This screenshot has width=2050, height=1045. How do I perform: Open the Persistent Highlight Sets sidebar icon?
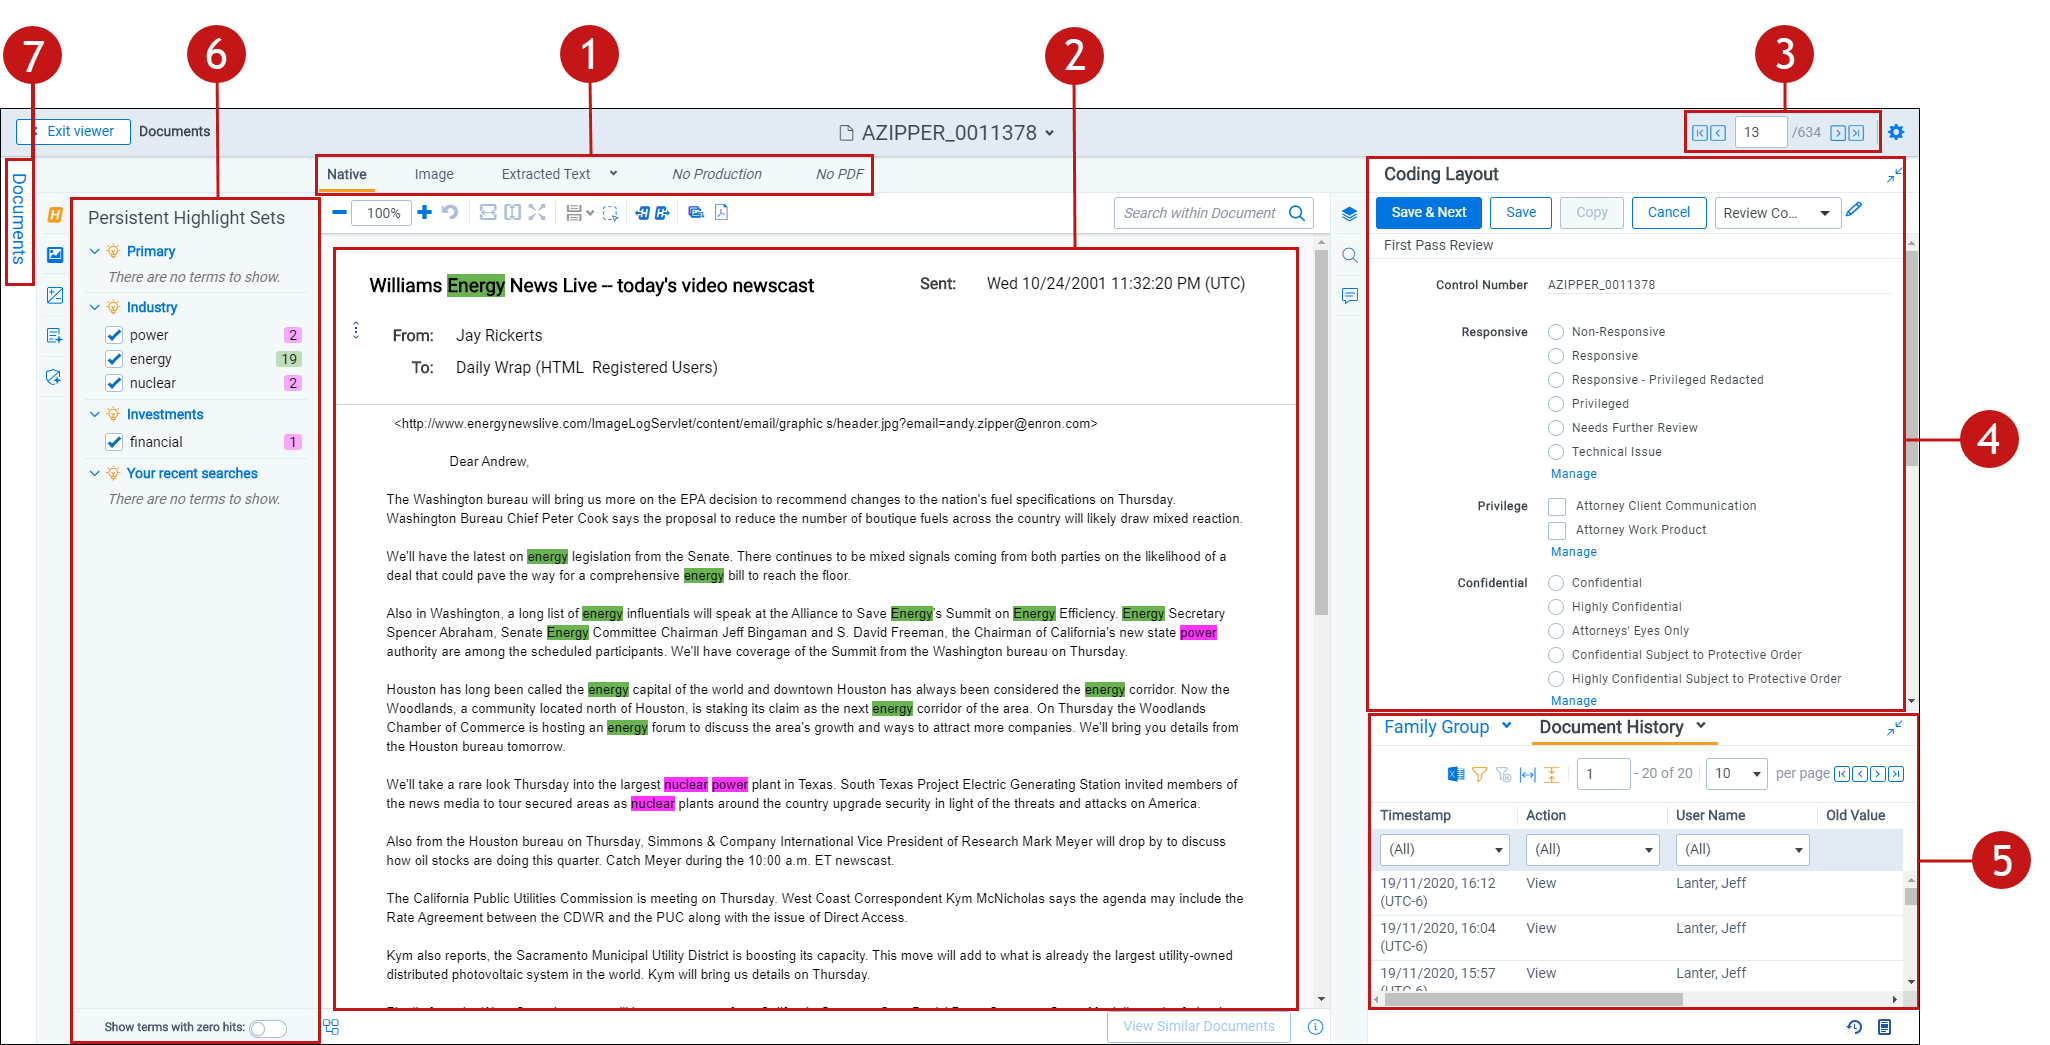click(x=55, y=215)
